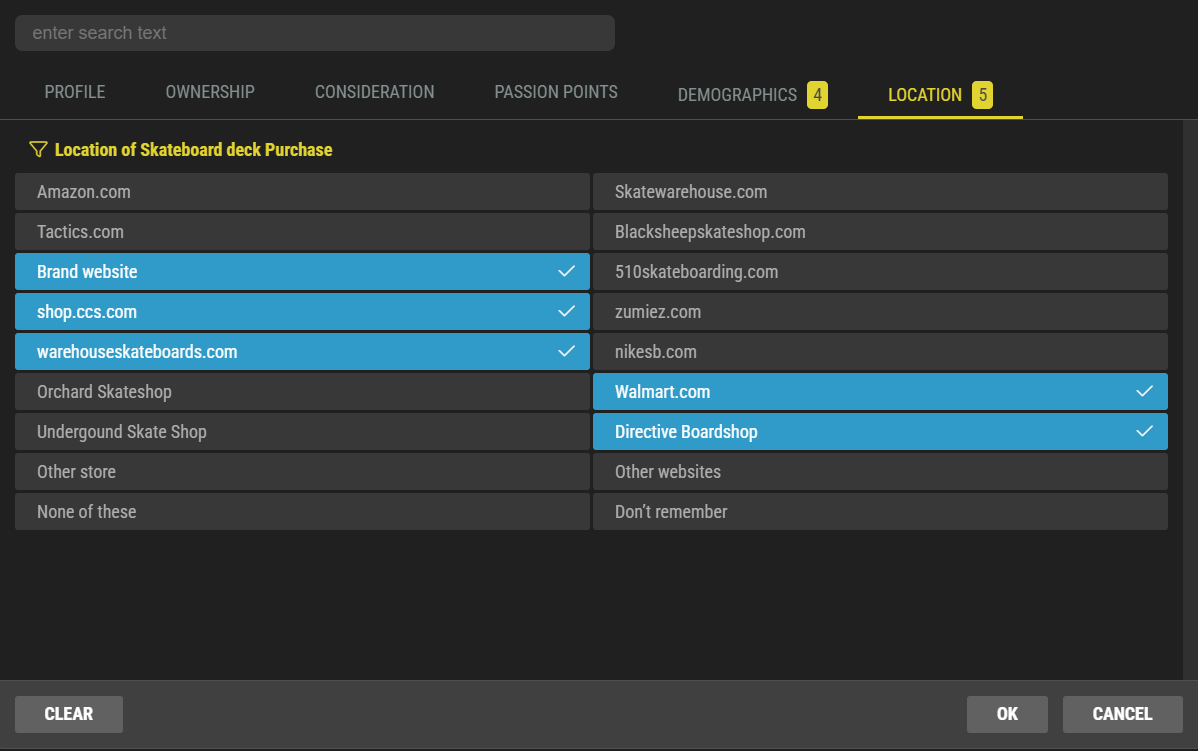Click the Location of Skateboard deck Purchase heading
This screenshot has height=751, width=1198.
pos(193,150)
